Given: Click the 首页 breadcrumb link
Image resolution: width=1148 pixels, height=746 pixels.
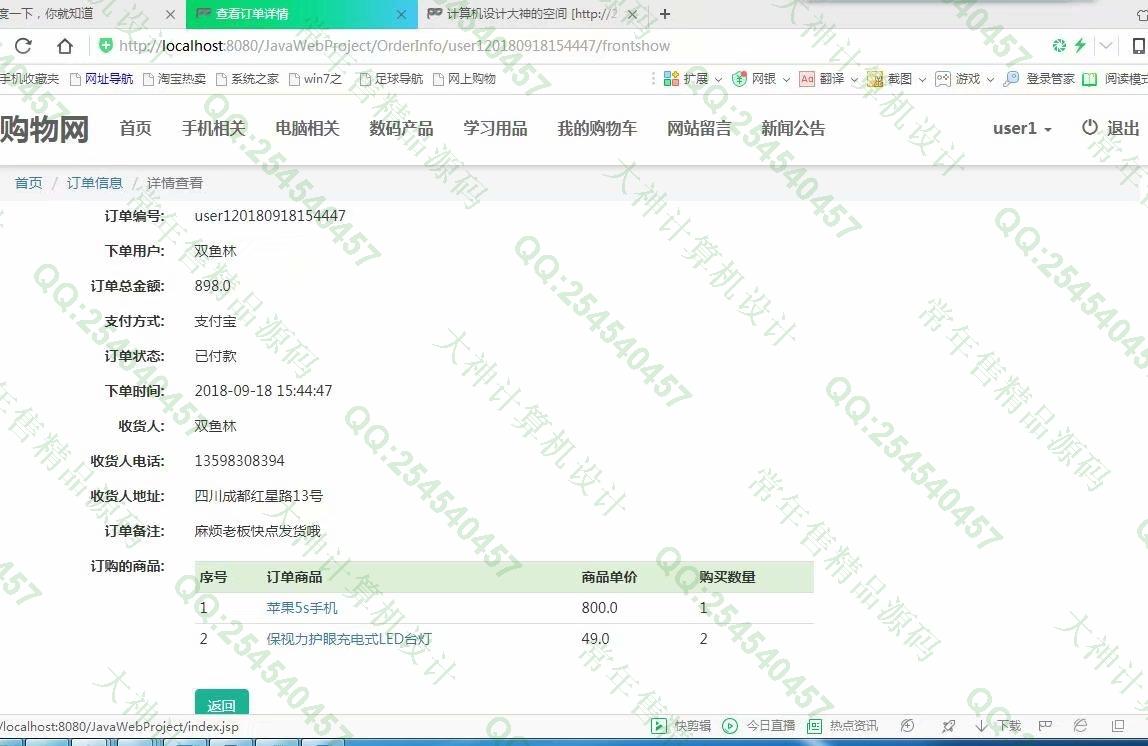Looking at the screenshot, I should pos(29,183).
